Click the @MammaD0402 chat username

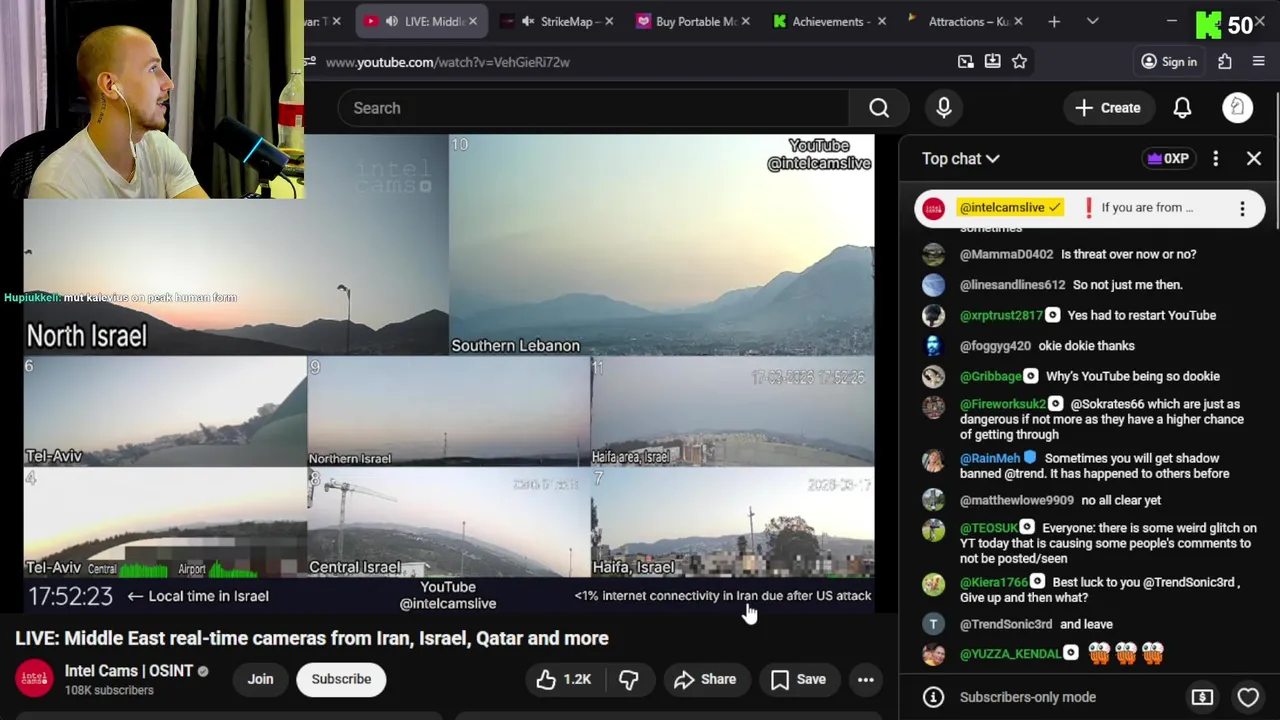point(1006,254)
